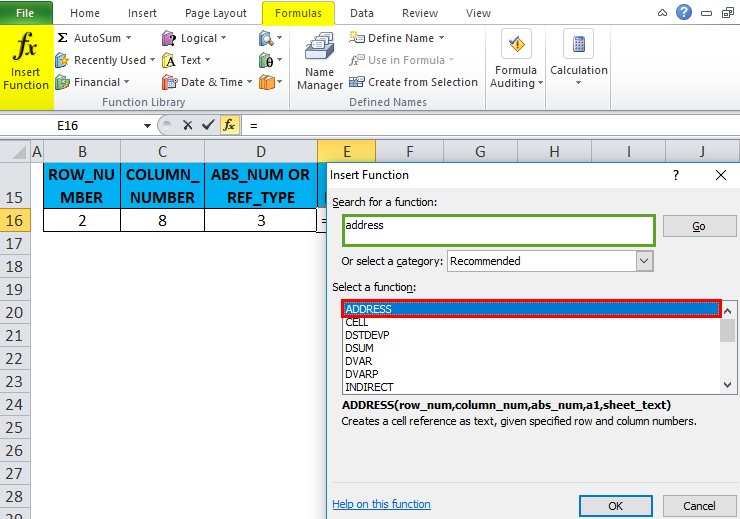Open the category dropdown showing Recommended
This screenshot has width=740, height=519.
pyautogui.click(x=644, y=261)
